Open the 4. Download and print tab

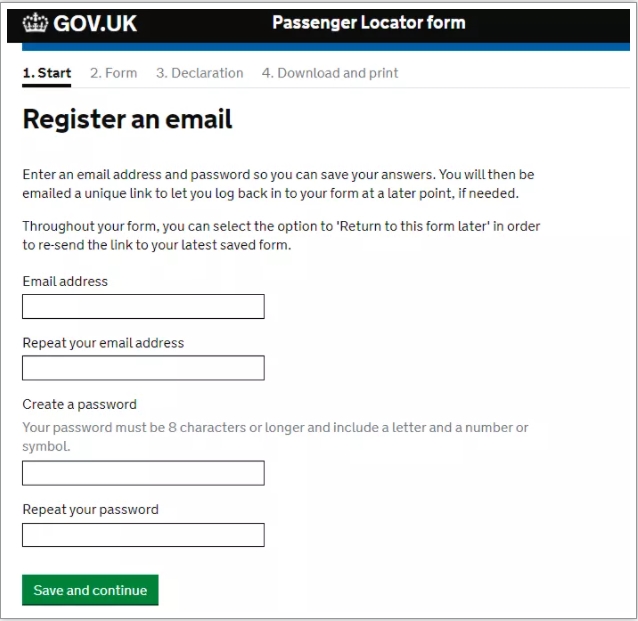[x=330, y=73]
